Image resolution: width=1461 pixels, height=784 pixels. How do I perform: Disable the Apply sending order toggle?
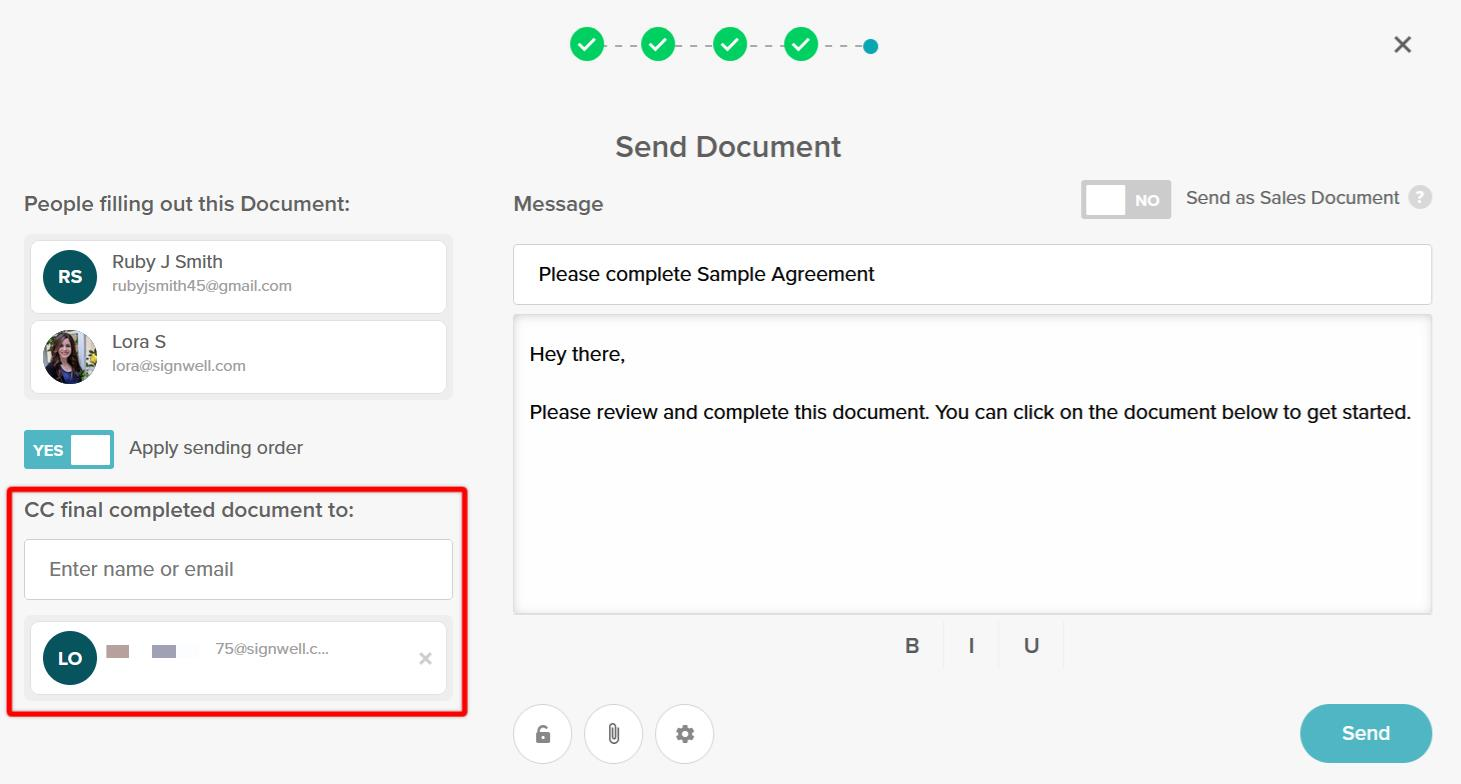(69, 450)
